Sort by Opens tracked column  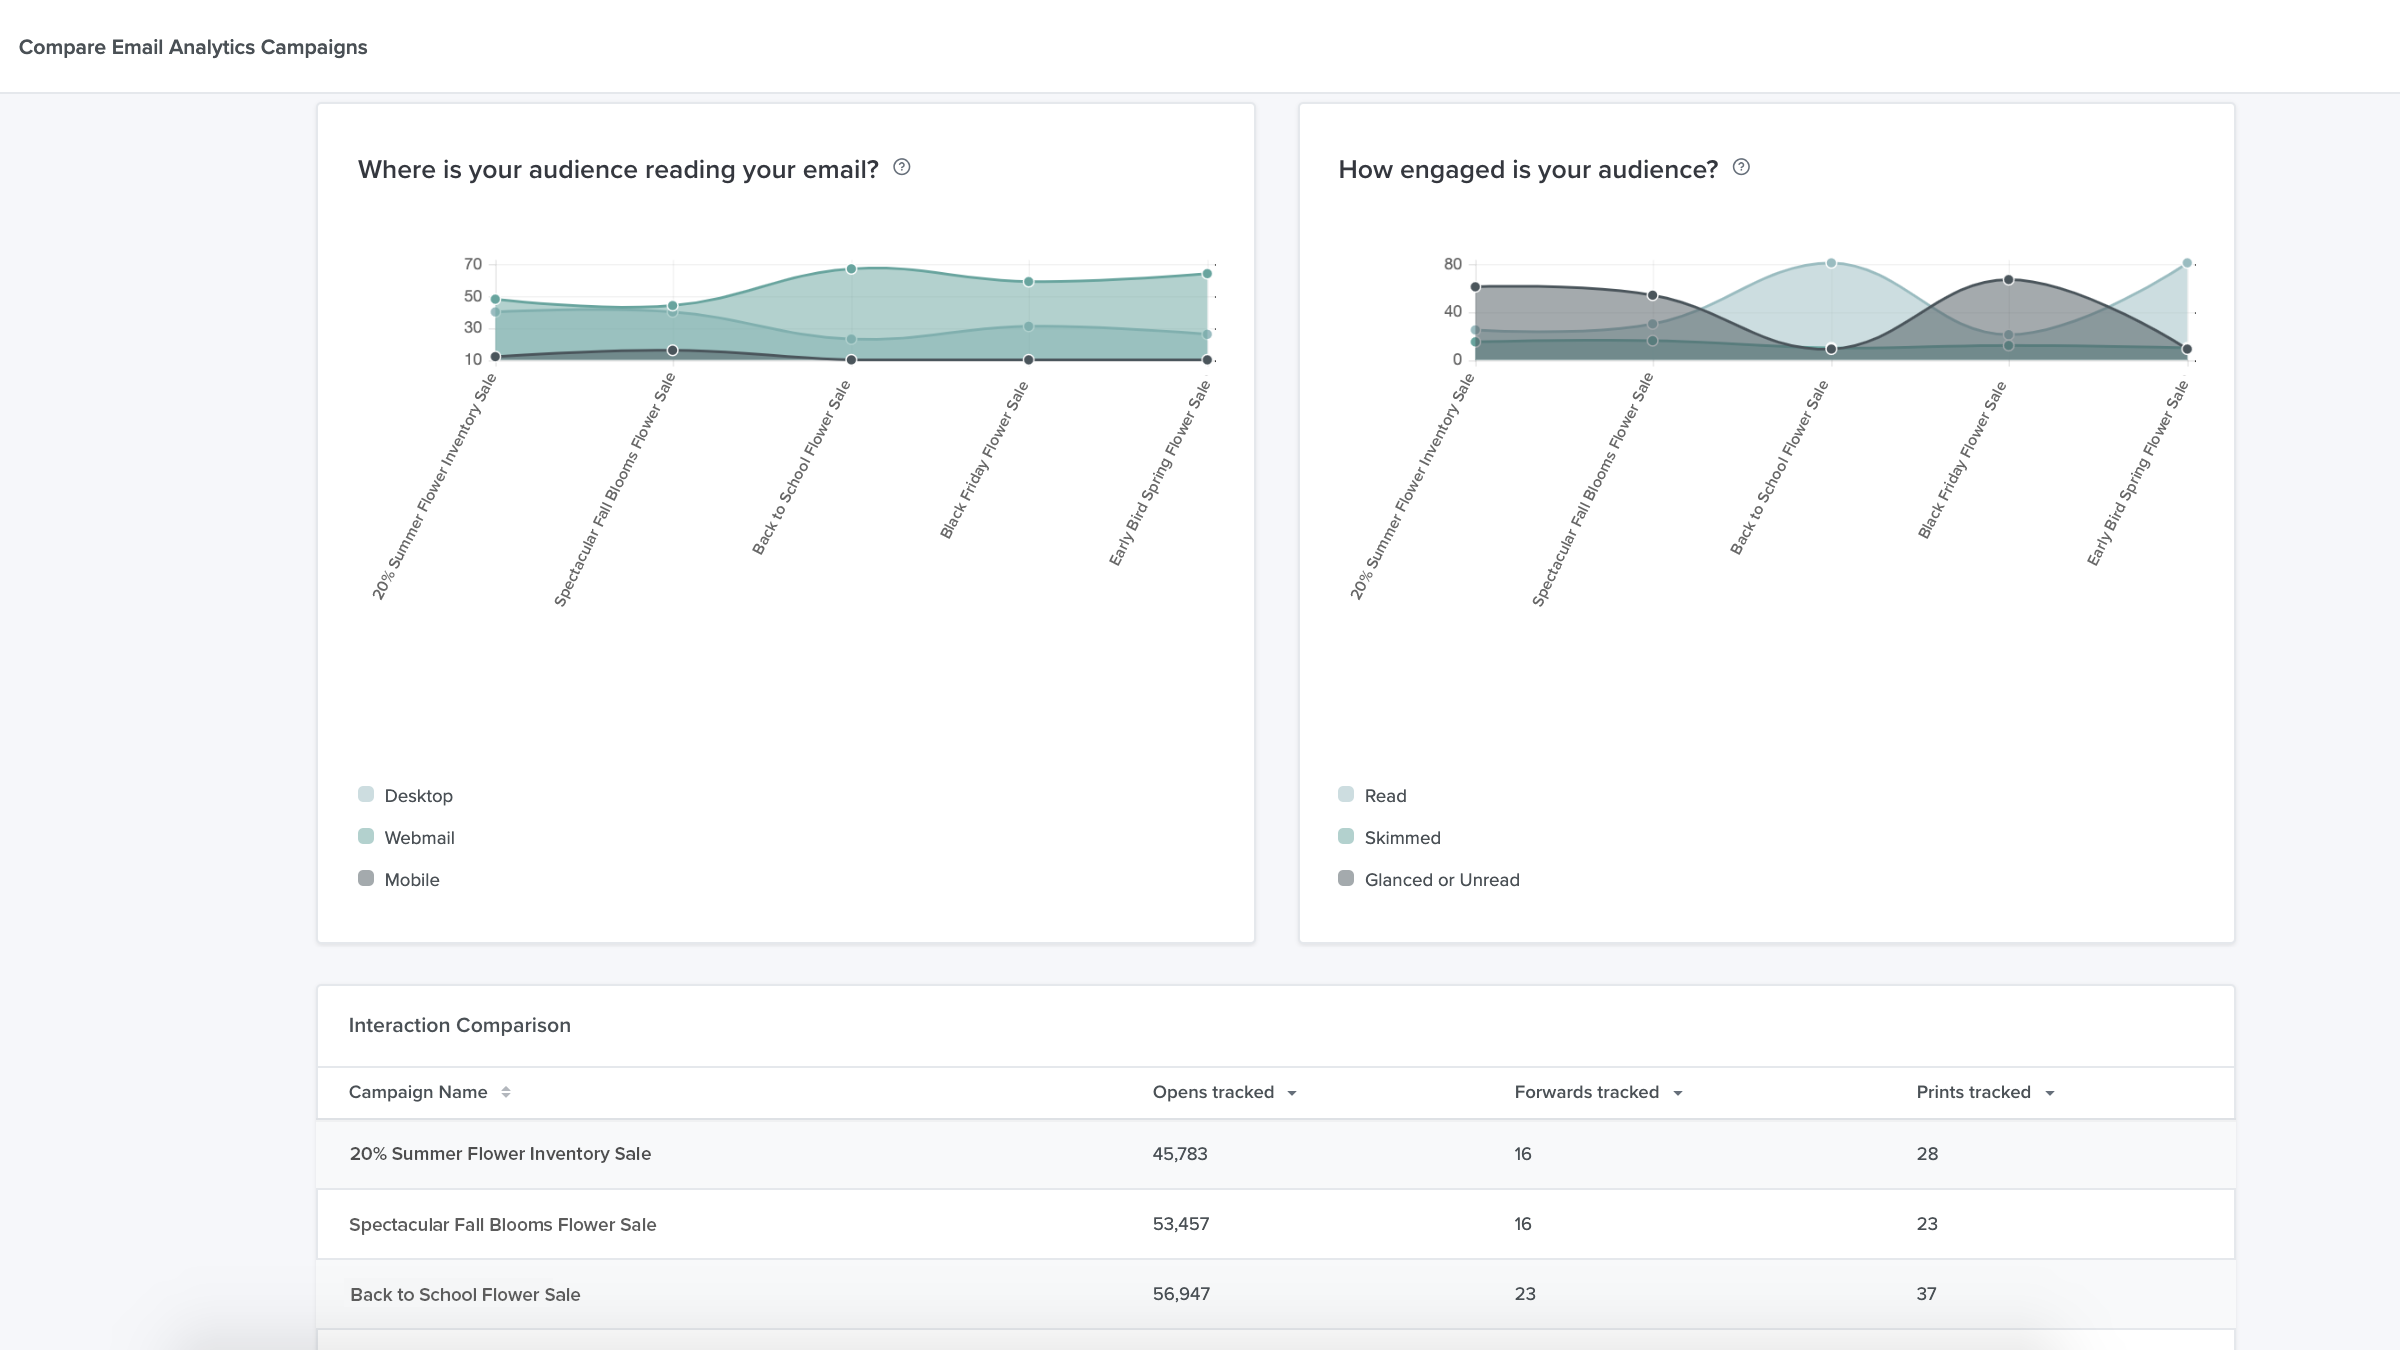point(1213,1092)
